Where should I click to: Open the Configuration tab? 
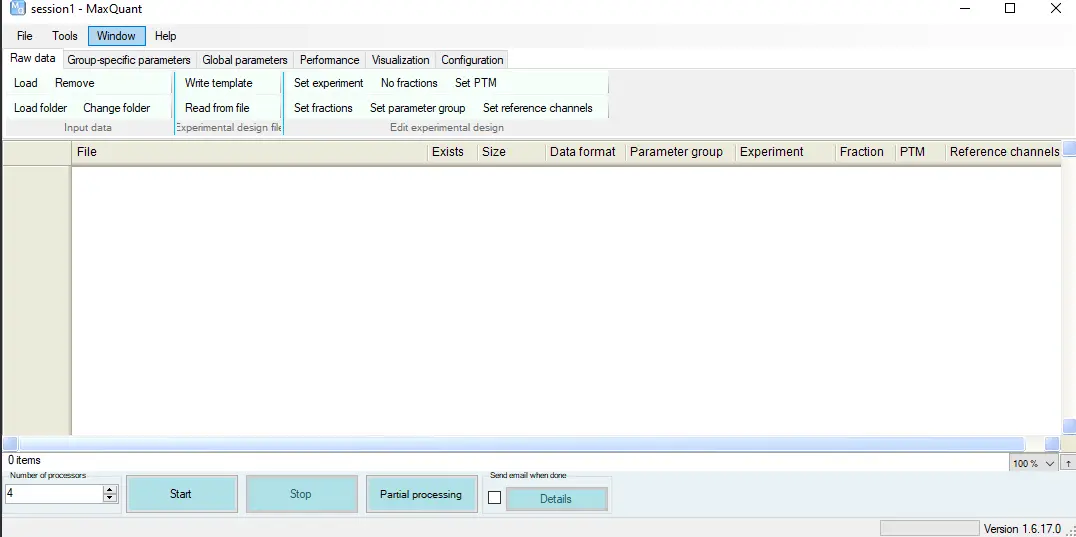click(472, 60)
